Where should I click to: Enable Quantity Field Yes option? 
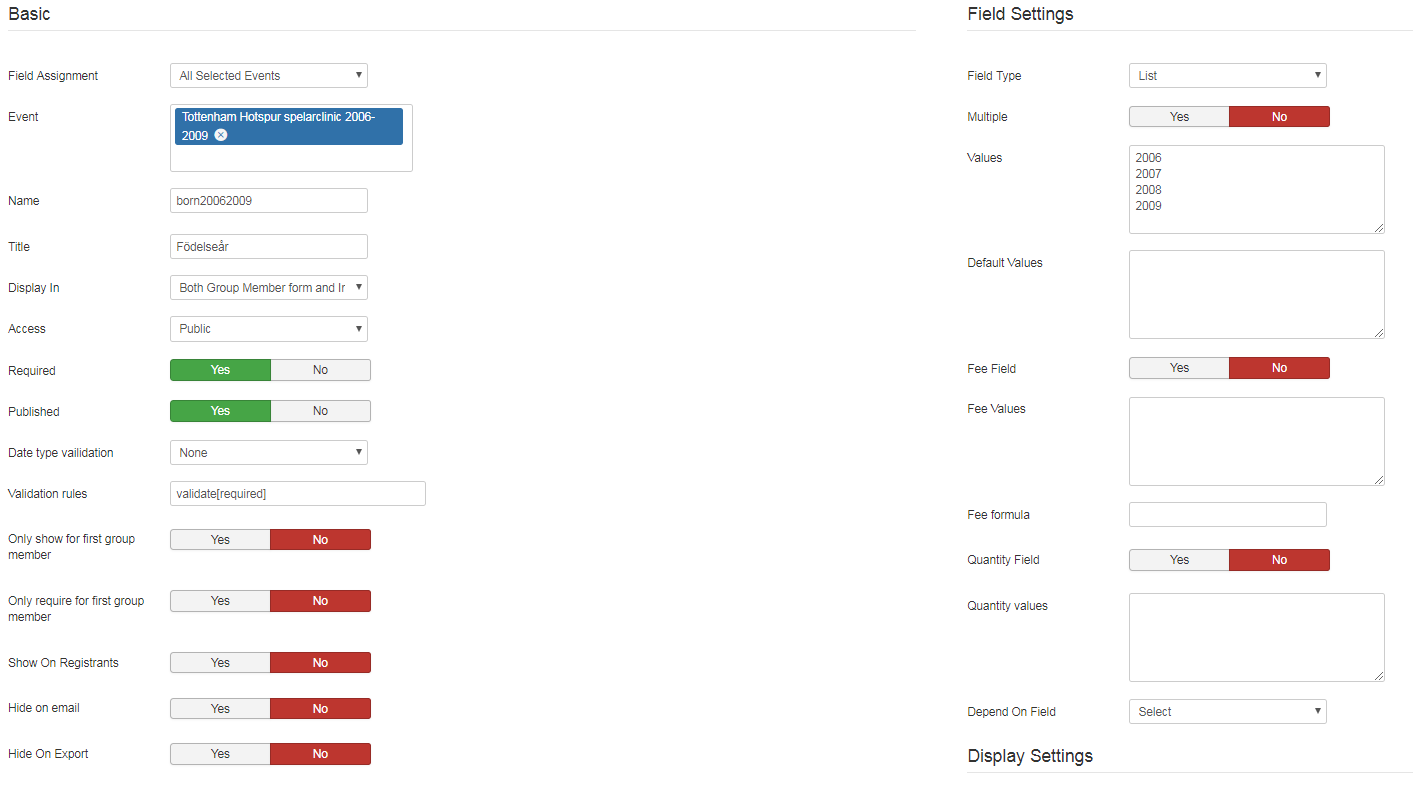tap(1179, 560)
